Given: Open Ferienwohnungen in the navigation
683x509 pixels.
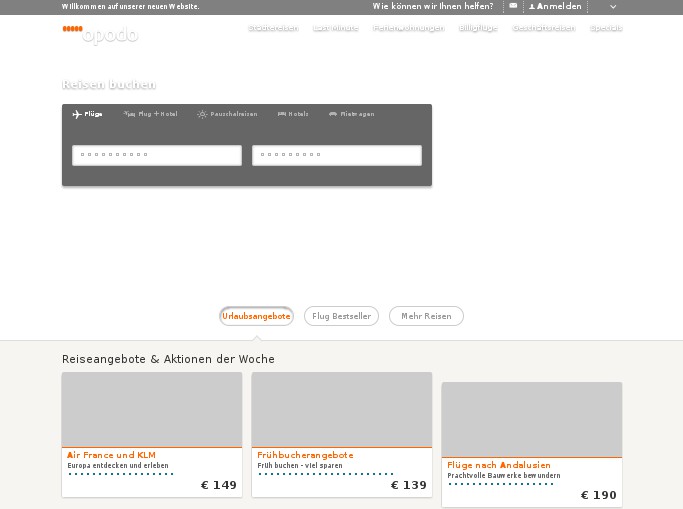Looking at the screenshot, I should click(x=409, y=28).
